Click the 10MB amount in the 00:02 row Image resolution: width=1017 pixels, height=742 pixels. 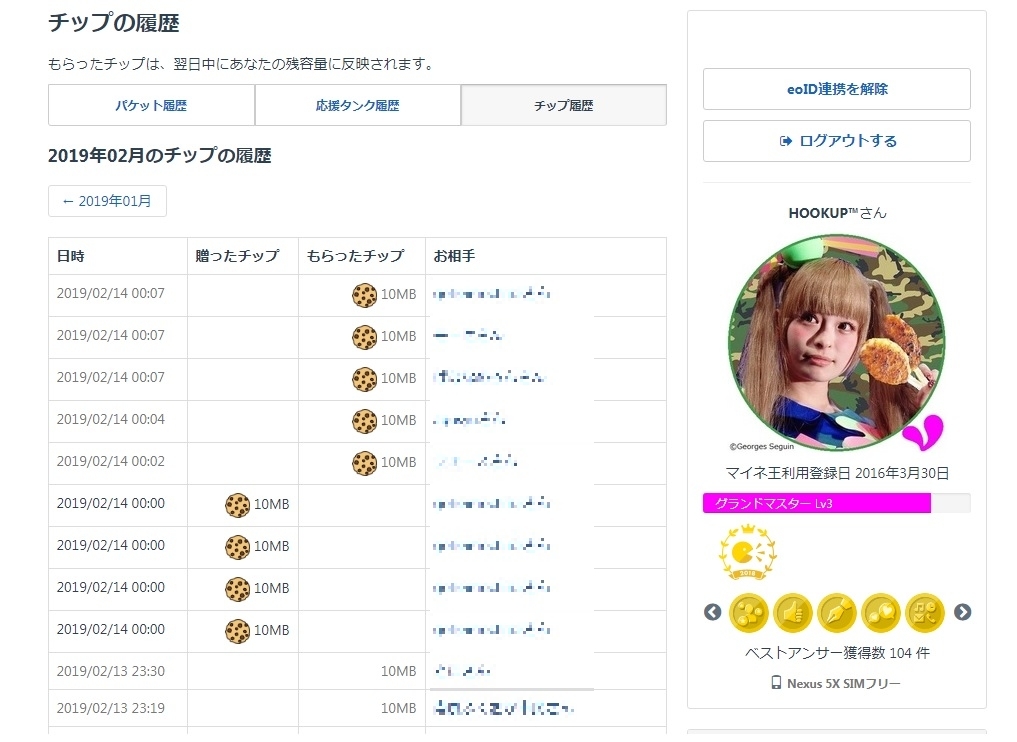click(x=398, y=462)
